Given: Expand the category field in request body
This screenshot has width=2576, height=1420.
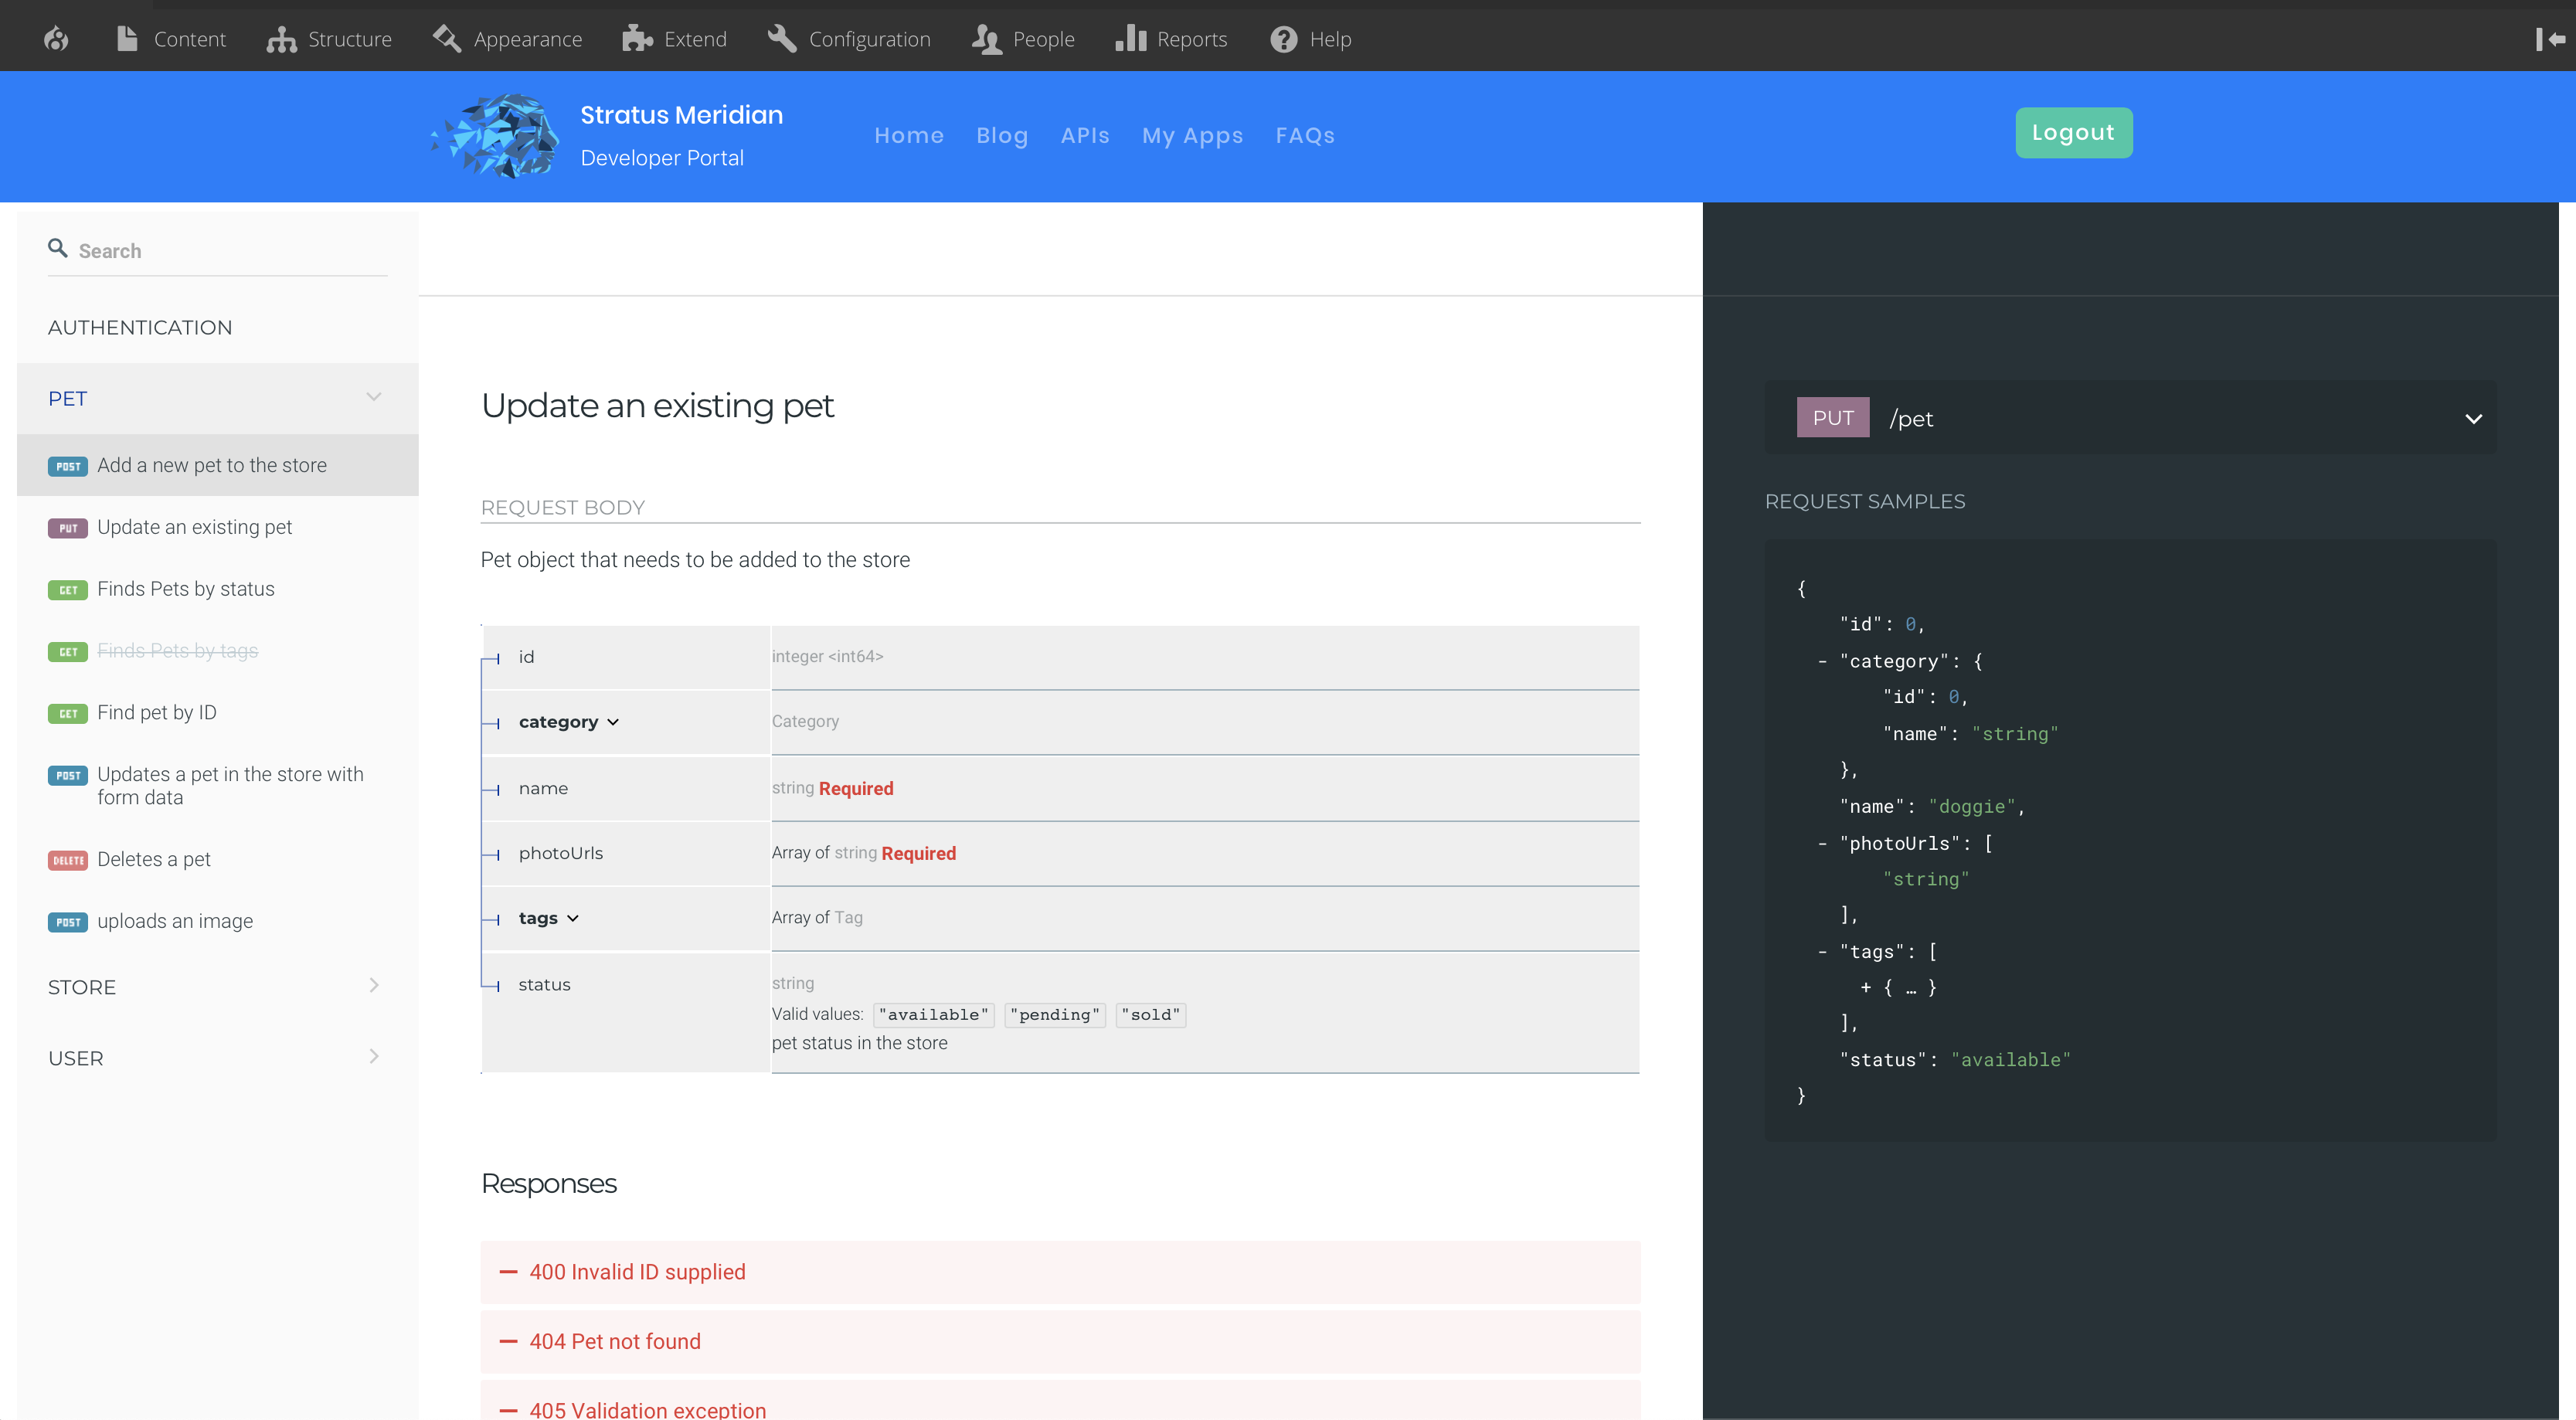Looking at the screenshot, I should click(614, 722).
